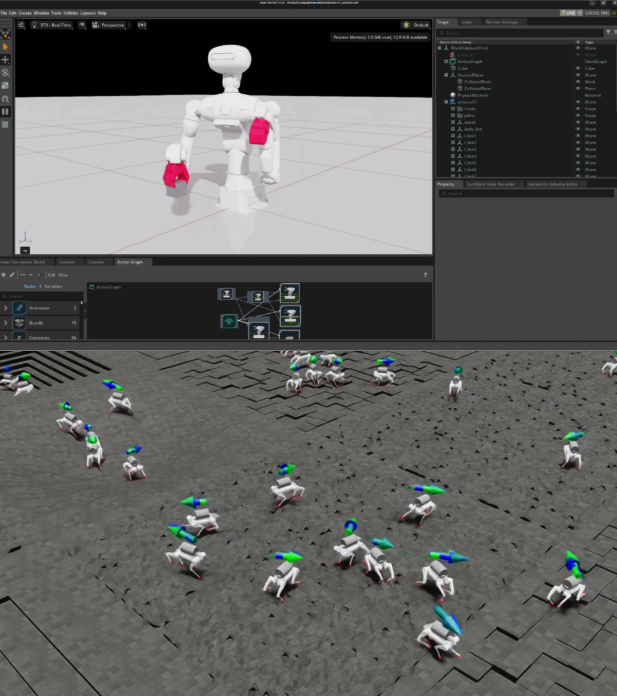
Task: Open the Action Graph help question mark
Action: 425,275
